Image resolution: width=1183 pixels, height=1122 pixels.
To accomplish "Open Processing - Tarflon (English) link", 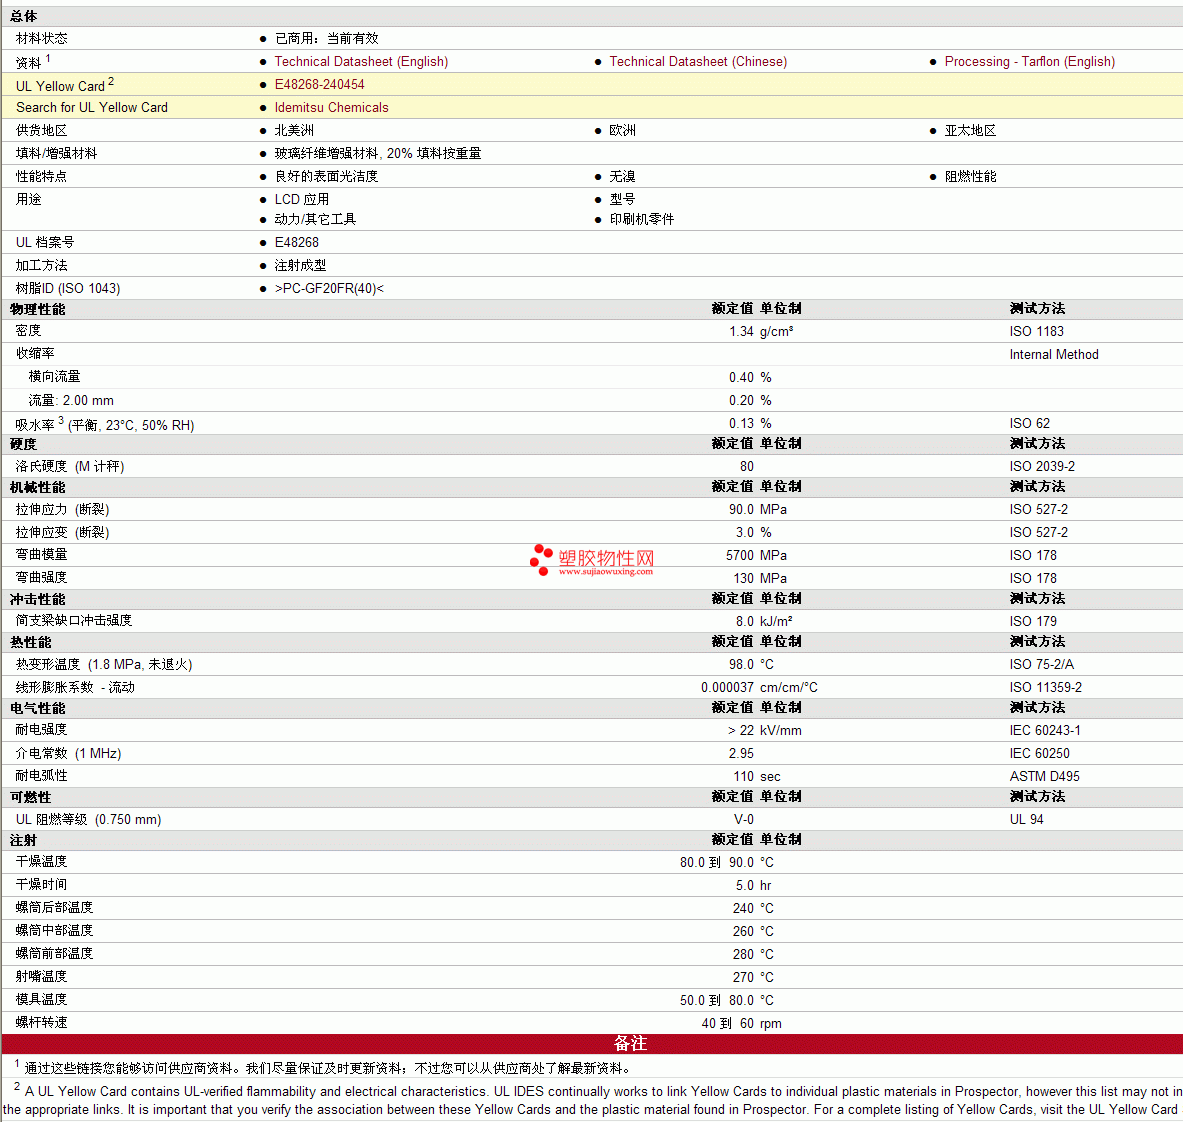I will [1029, 62].
